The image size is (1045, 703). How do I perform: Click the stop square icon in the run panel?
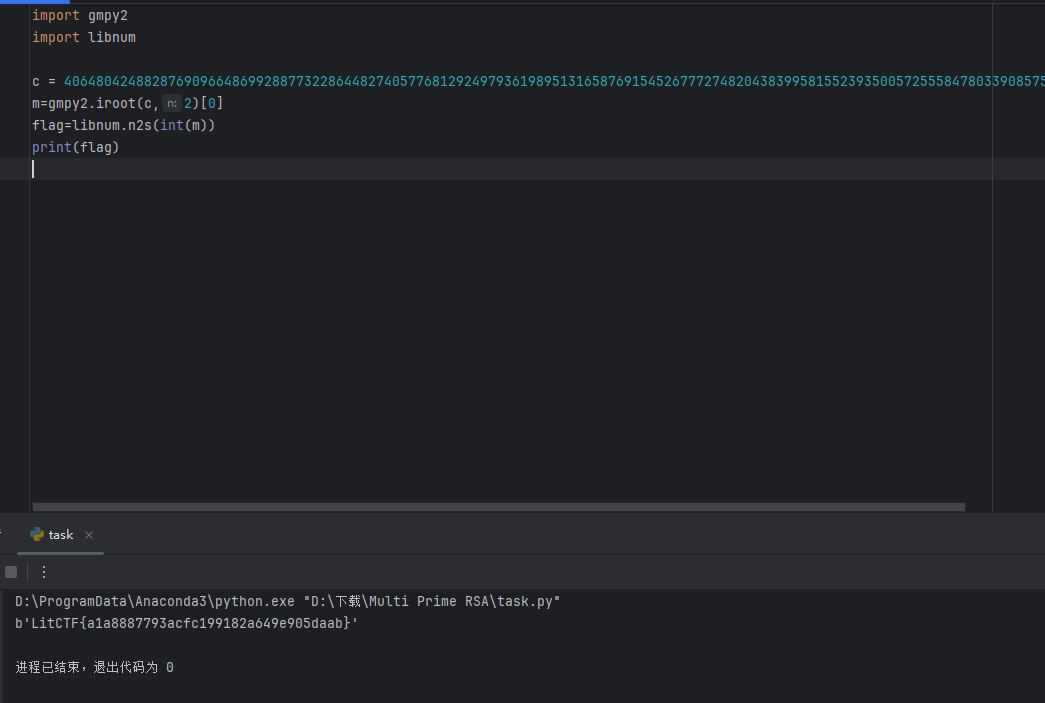10,571
